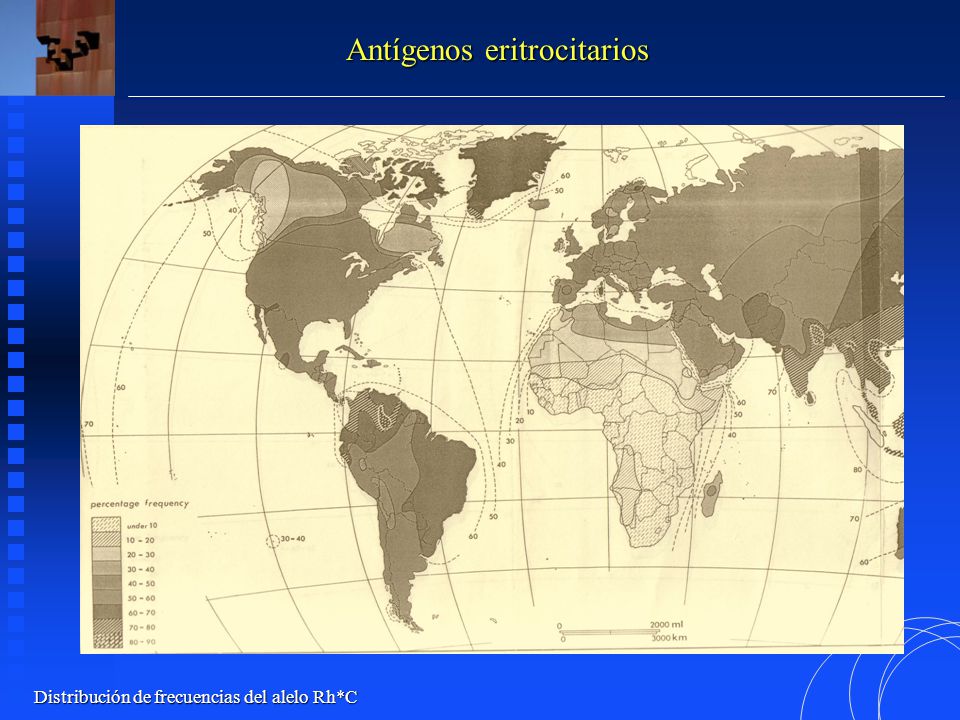
Task: Click the "2000 ml" scale bar label
Action: [x=666, y=624]
